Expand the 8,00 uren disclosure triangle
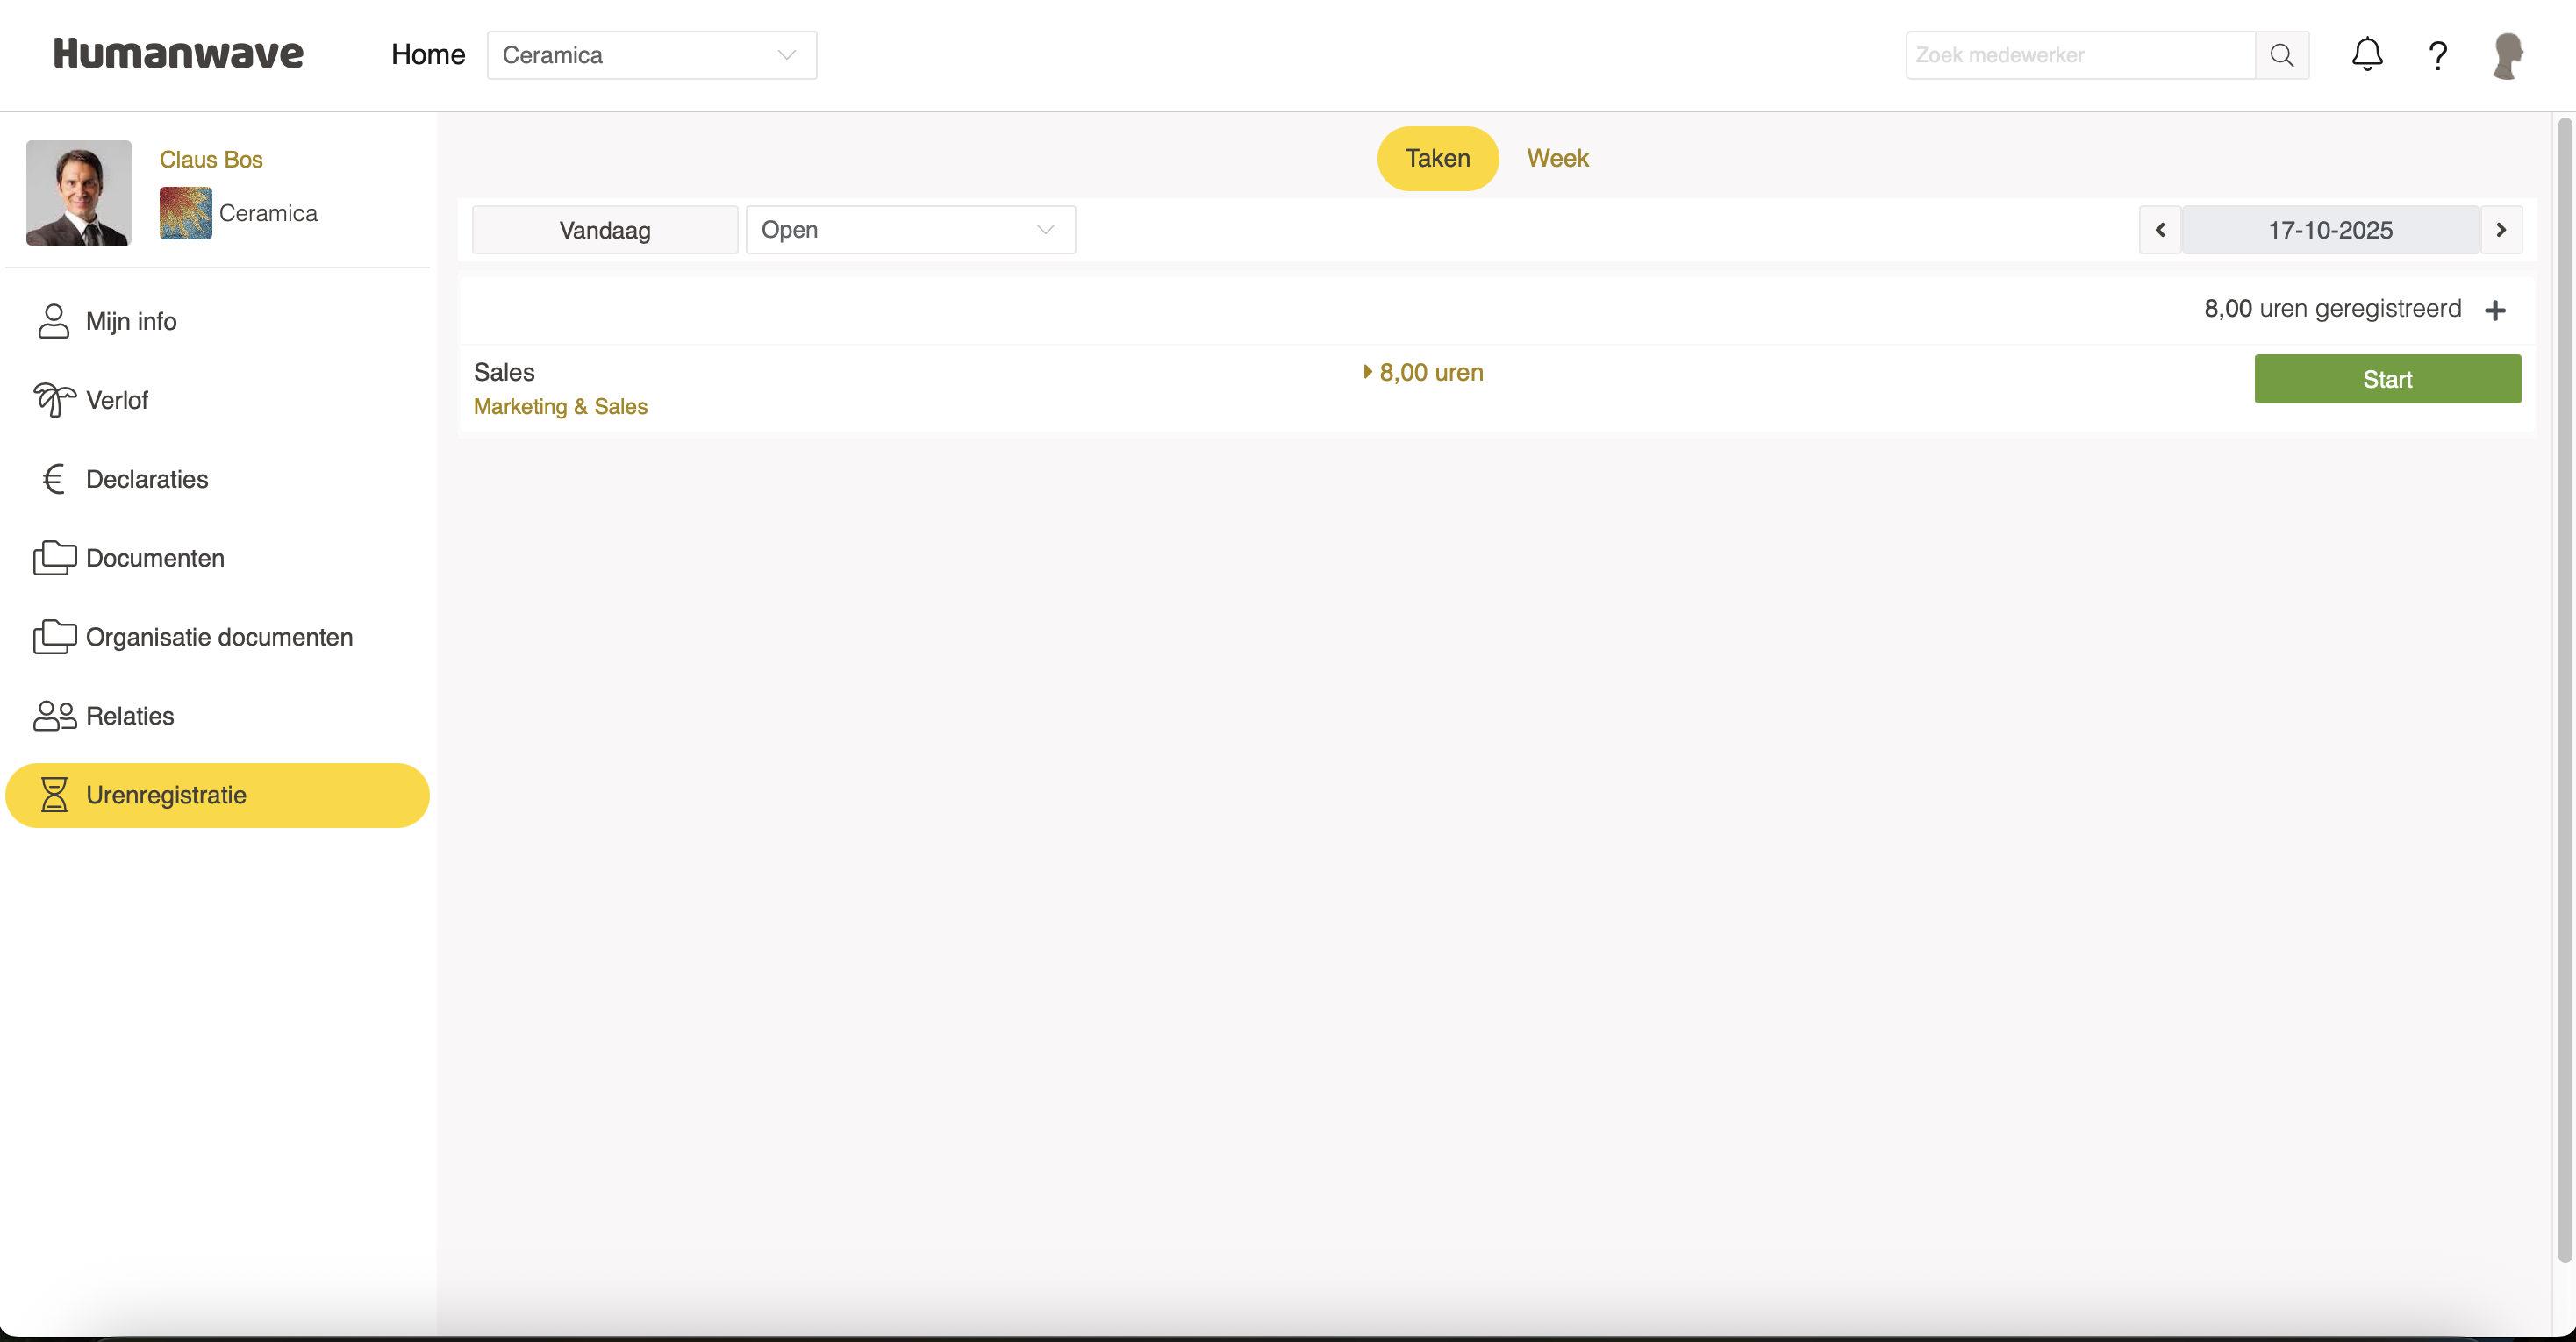The width and height of the screenshot is (2576, 1342). tap(1367, 372)
